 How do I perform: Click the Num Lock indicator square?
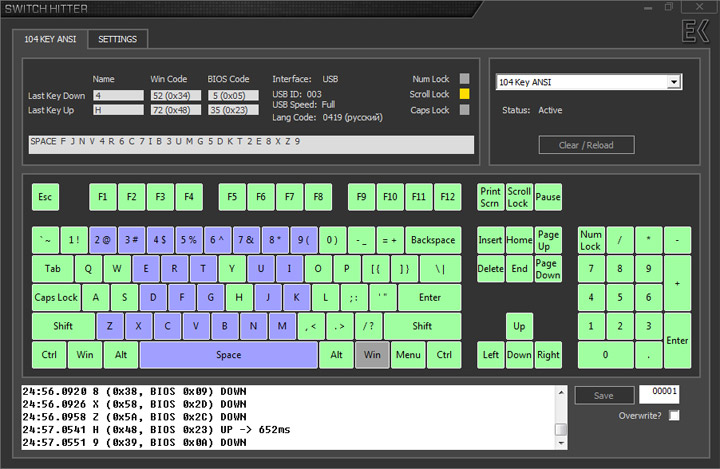465,79
